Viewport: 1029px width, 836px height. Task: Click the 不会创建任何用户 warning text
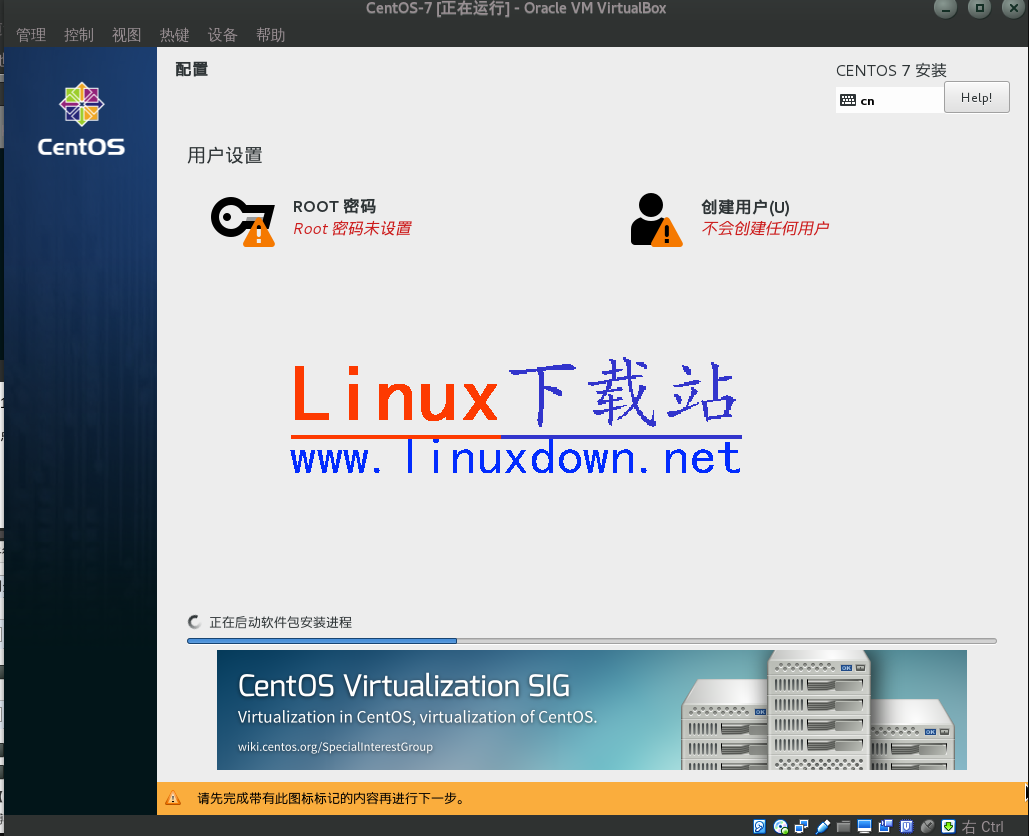click(x=765, y=228)
